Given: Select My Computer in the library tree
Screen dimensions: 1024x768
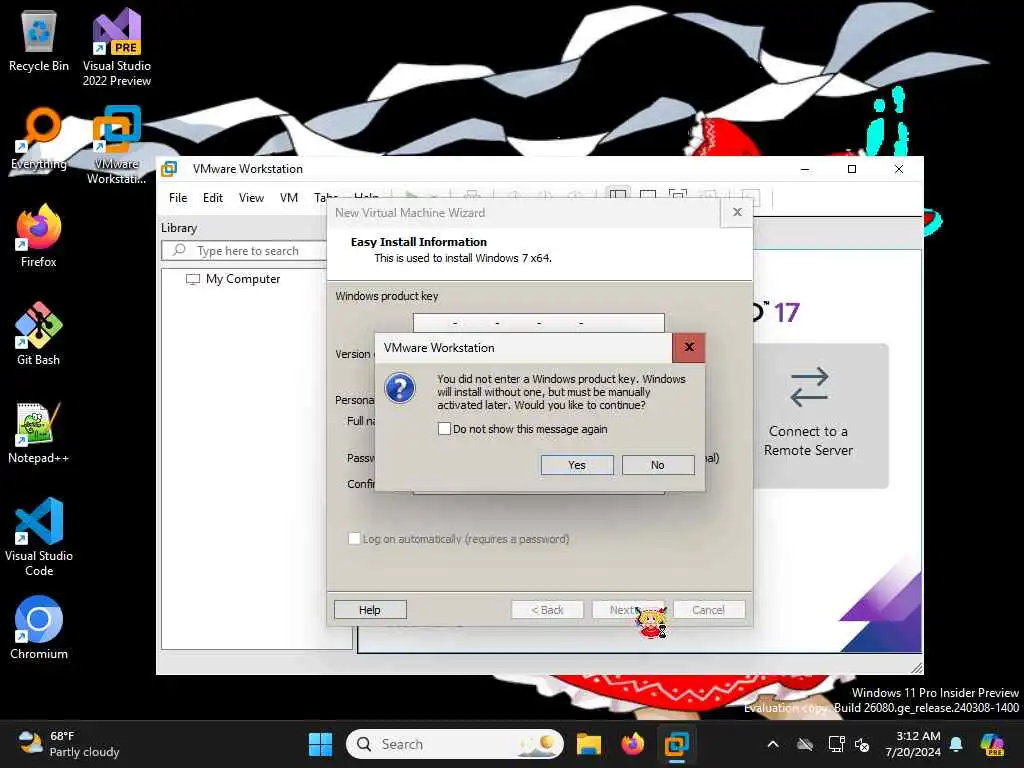Looking at the screenshot, I should click(x=242, y=279).
